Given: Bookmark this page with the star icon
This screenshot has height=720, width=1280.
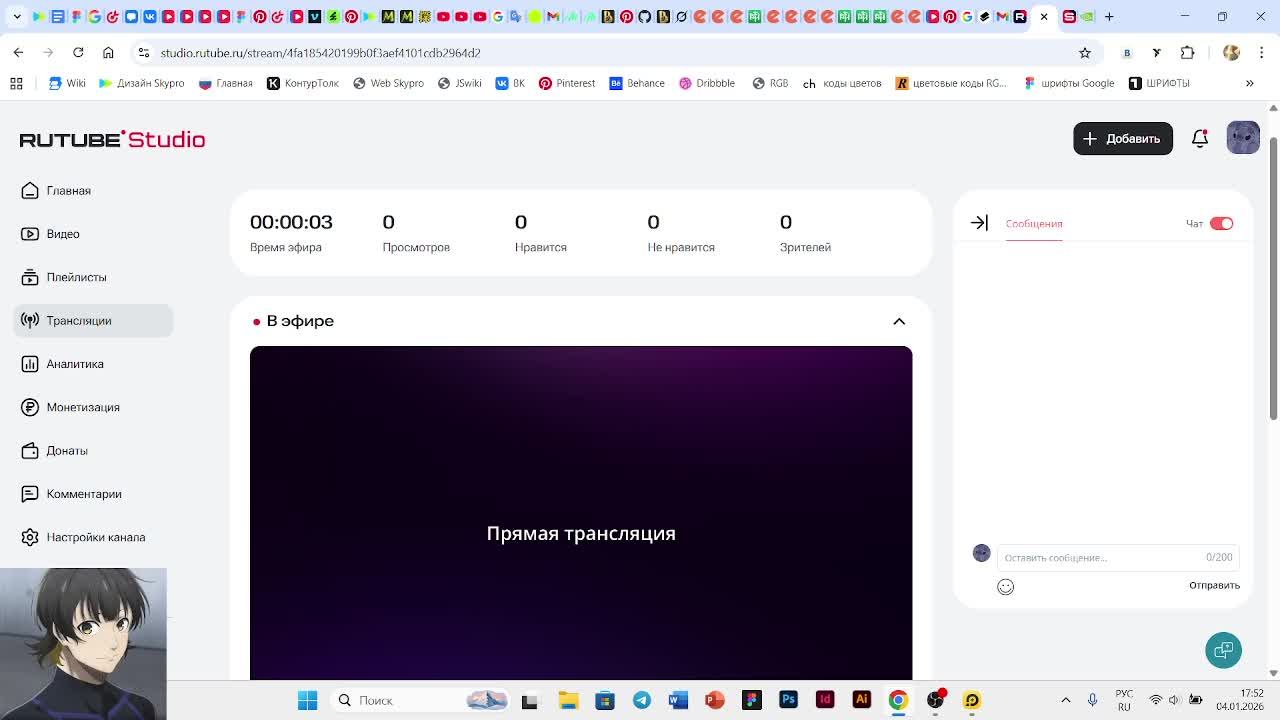Looking at the screenshot, I should coord(1085,52).
